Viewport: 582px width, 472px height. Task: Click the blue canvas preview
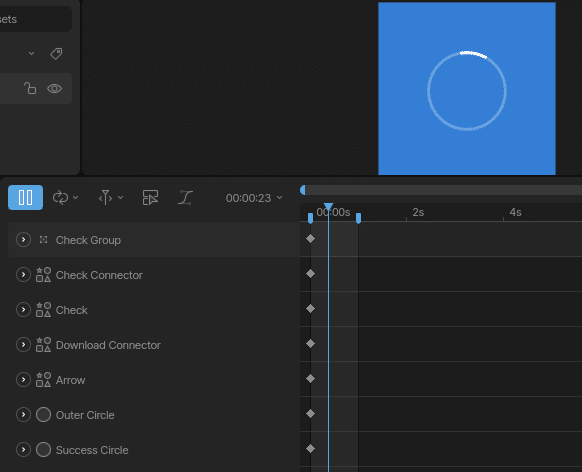467,88
